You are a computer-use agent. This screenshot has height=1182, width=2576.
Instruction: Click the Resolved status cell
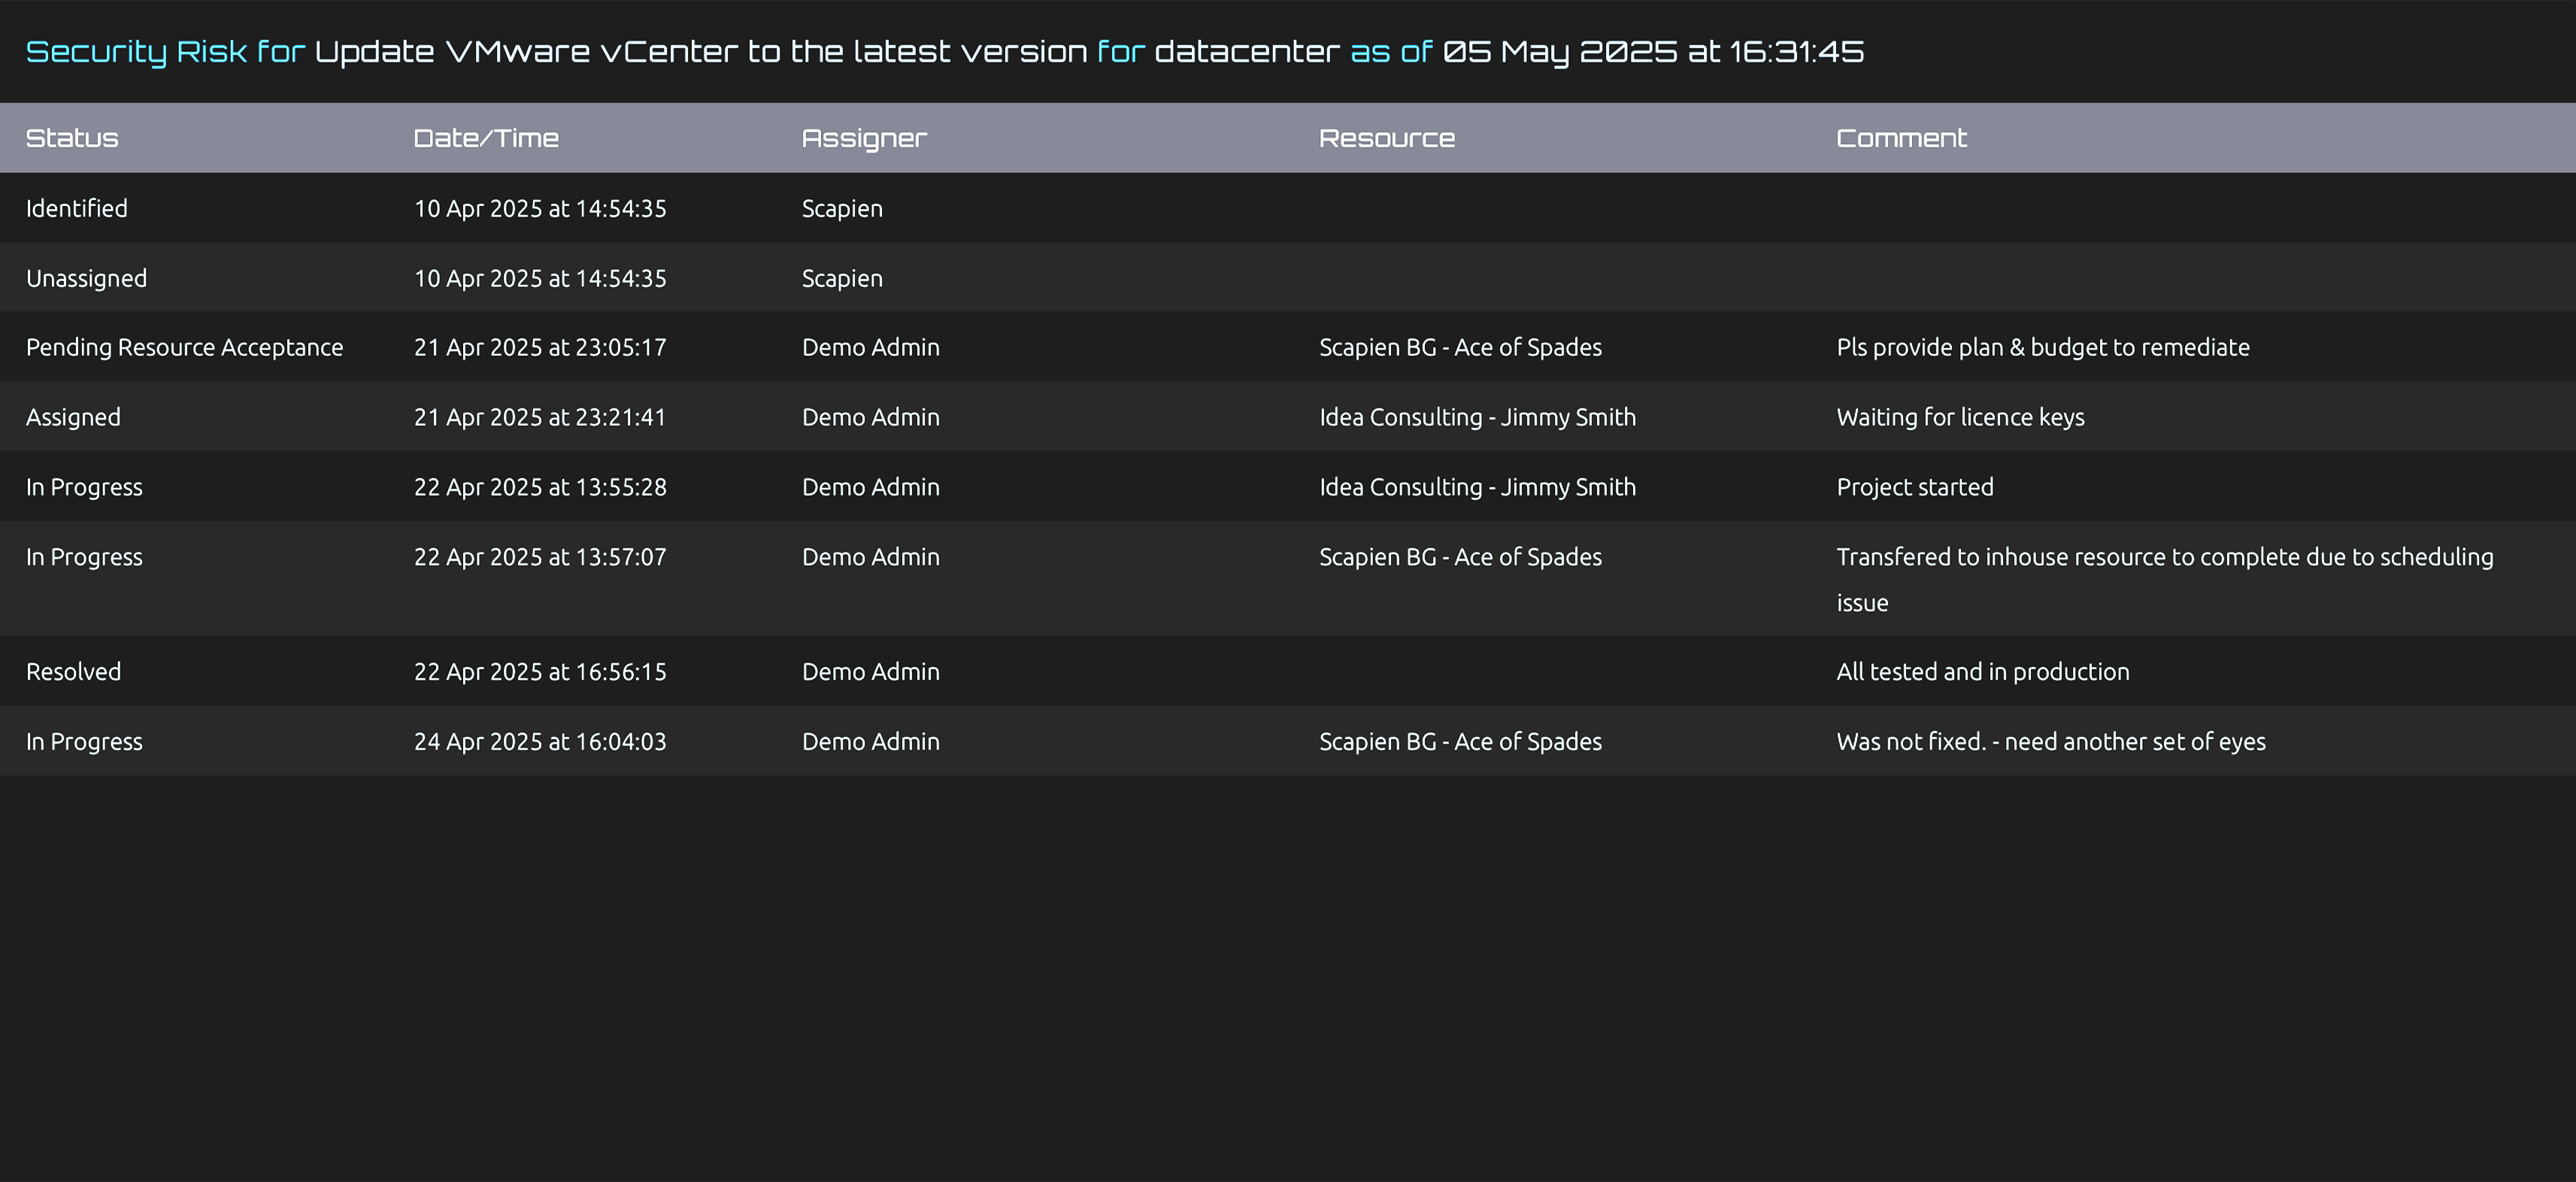[x=73, y=671]
